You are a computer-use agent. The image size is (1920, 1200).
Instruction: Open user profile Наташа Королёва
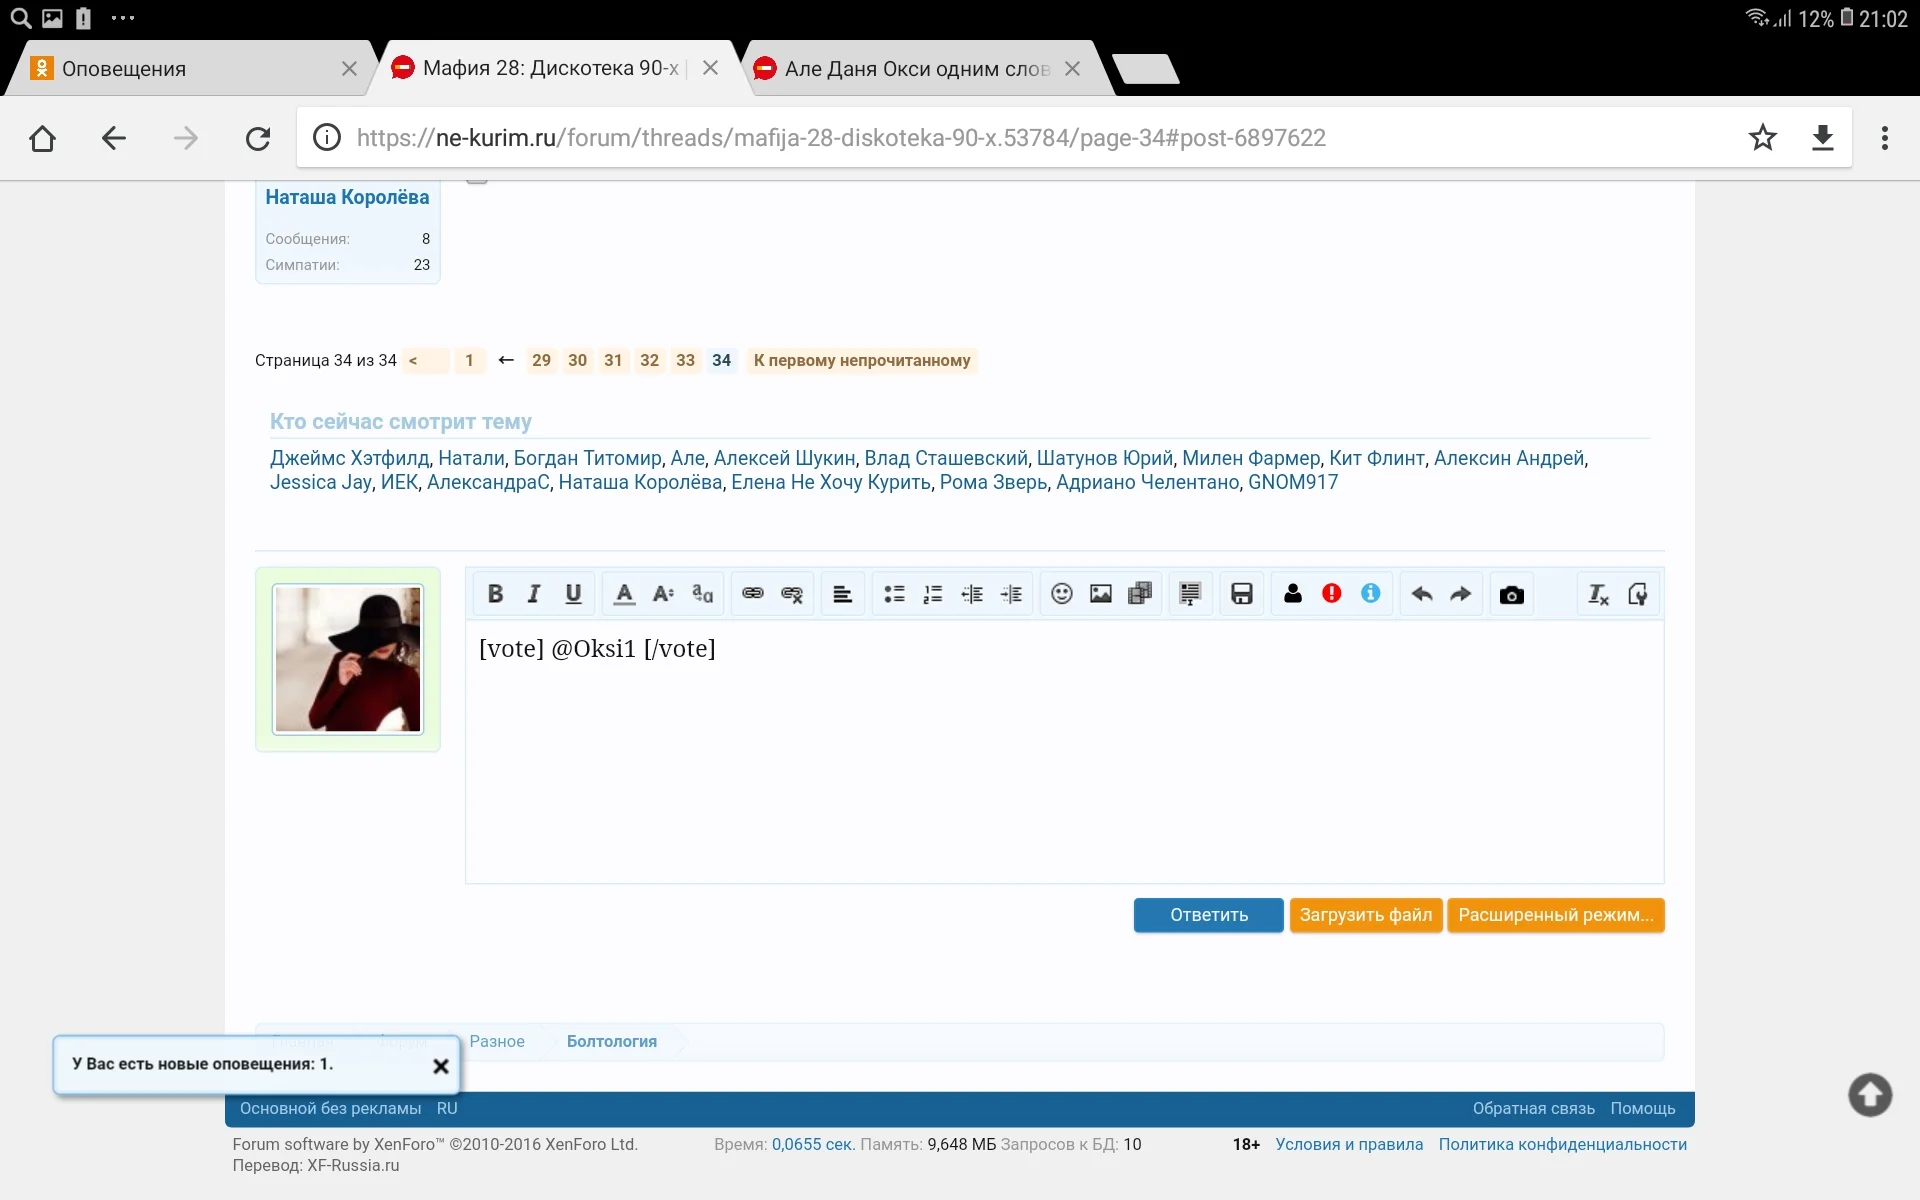(x=346, y=197)
